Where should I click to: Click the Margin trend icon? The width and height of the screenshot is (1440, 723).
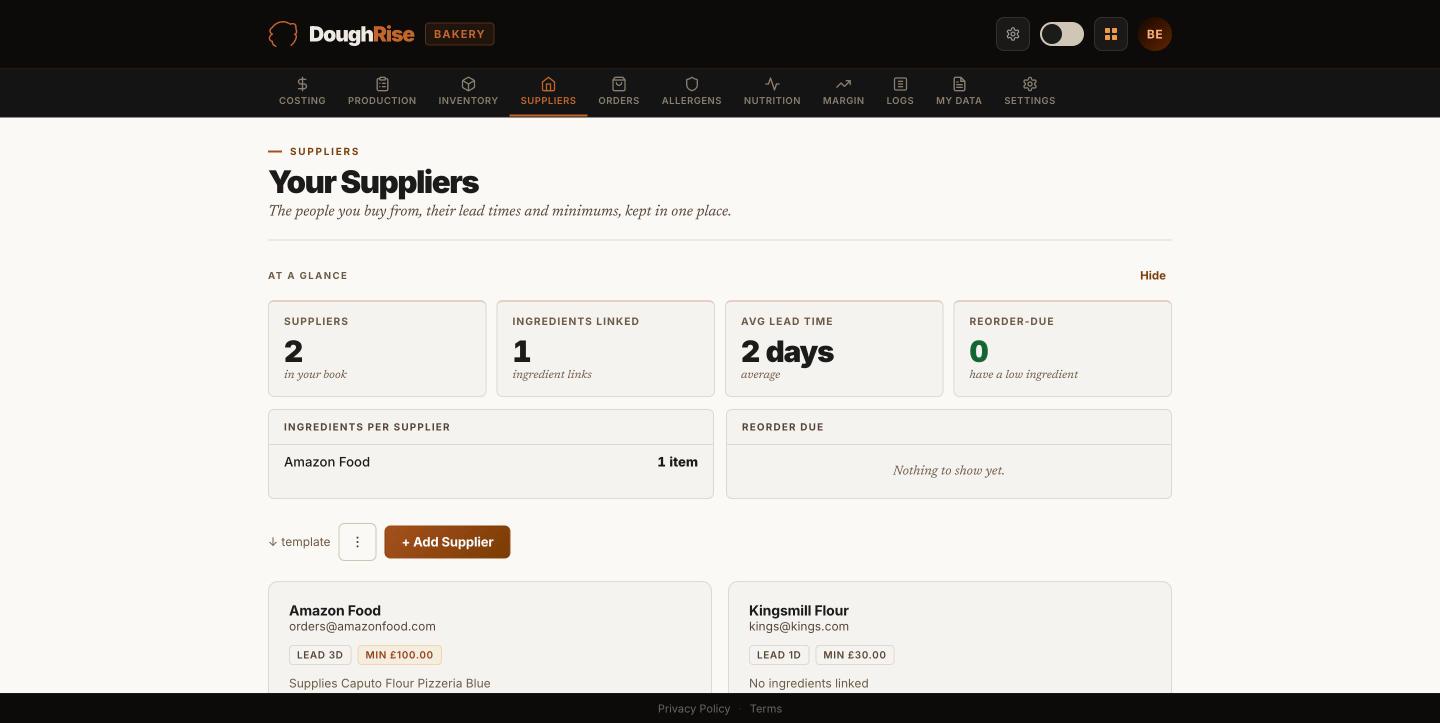pyautogui.click(x=844, y=84)
